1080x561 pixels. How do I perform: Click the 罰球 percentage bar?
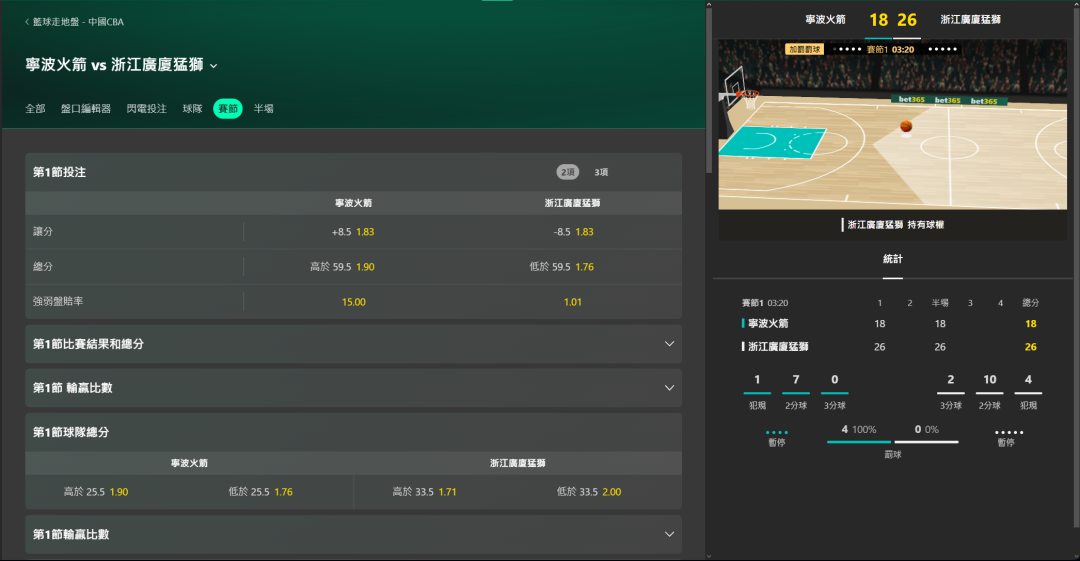pos(893,442)
